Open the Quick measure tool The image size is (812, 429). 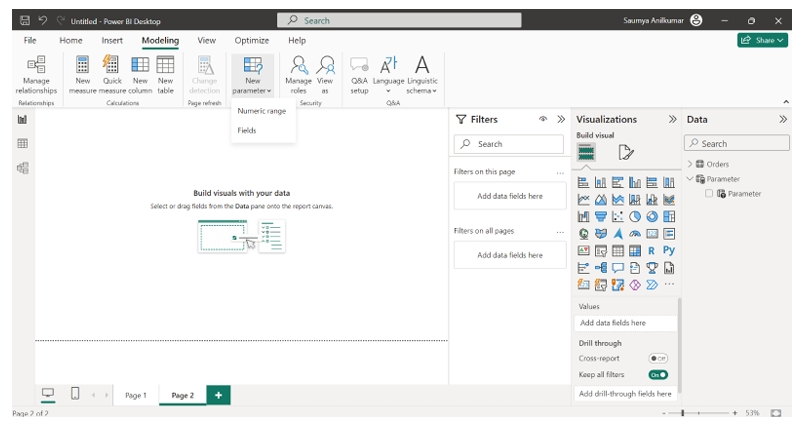[x=112, y=75]
